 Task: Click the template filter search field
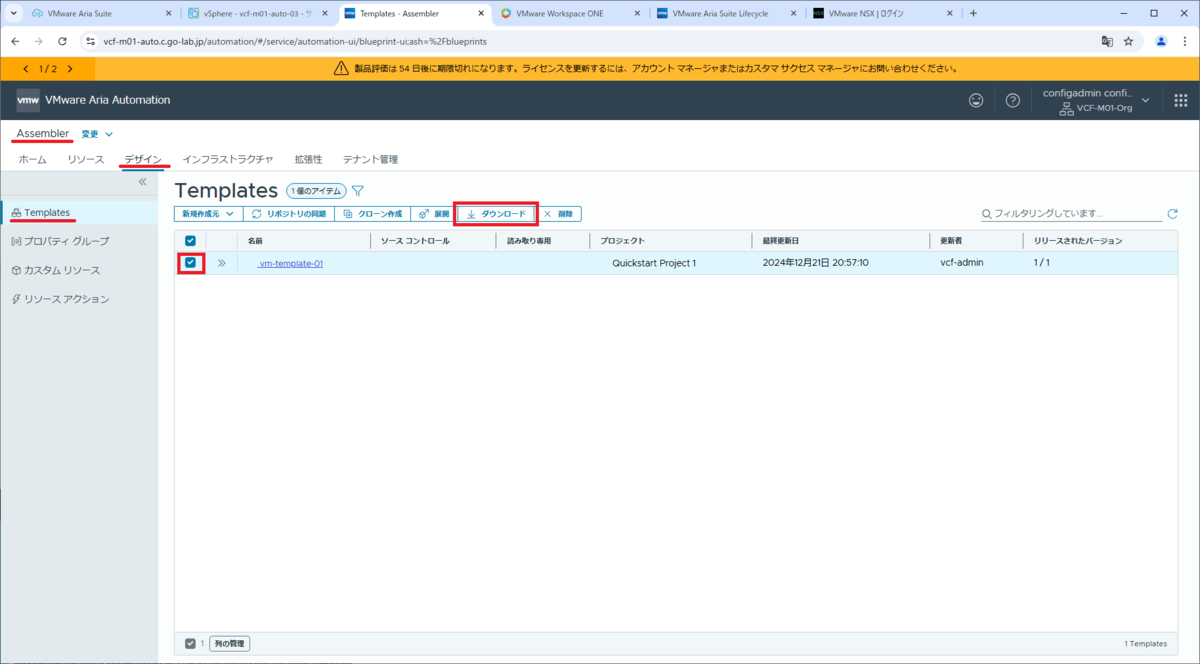pyautogui.click(x=1070, y=214)
